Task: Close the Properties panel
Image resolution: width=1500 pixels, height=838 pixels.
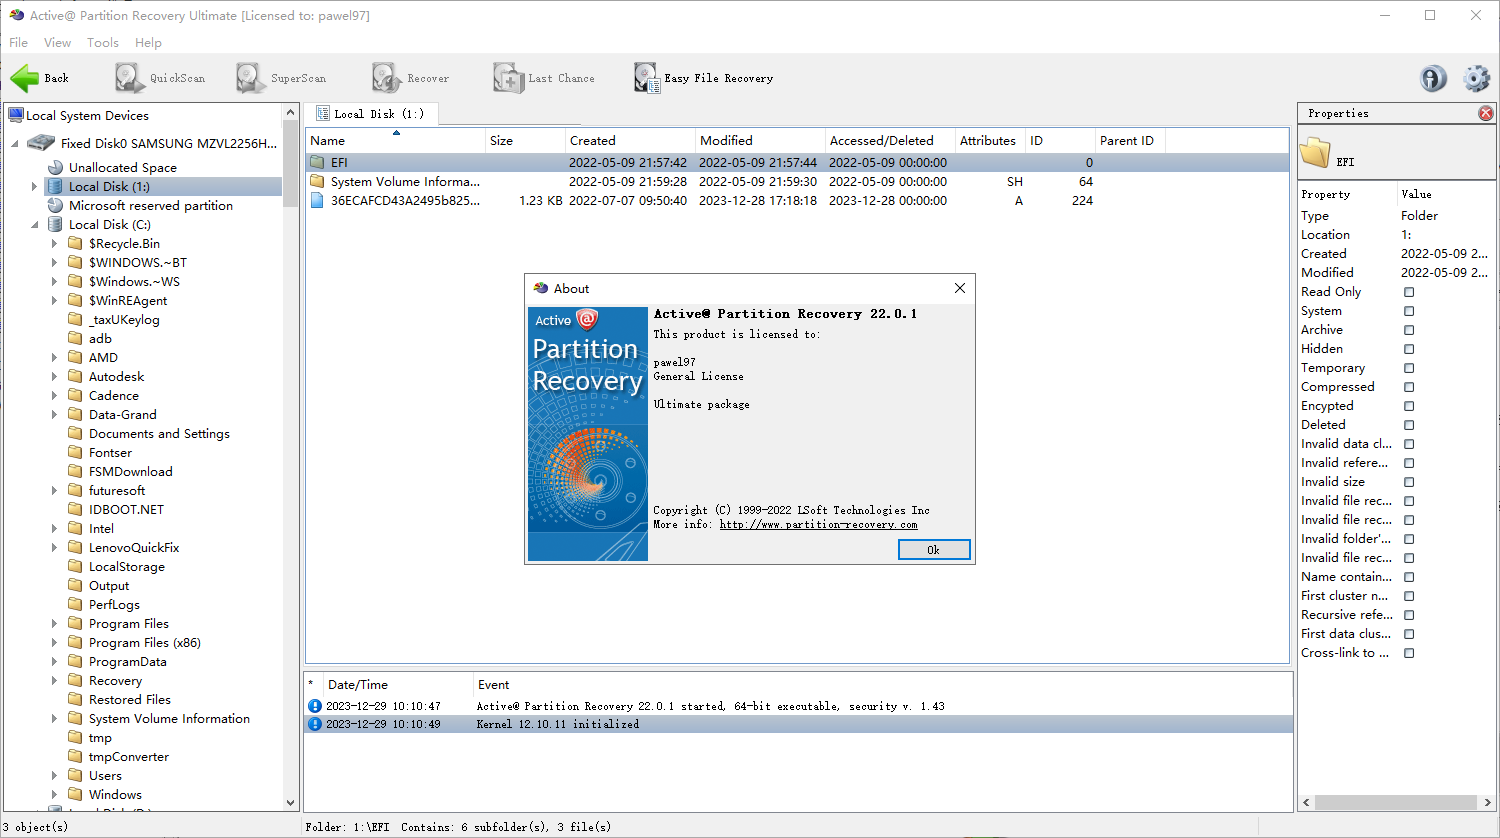Action: [1486, 113]
